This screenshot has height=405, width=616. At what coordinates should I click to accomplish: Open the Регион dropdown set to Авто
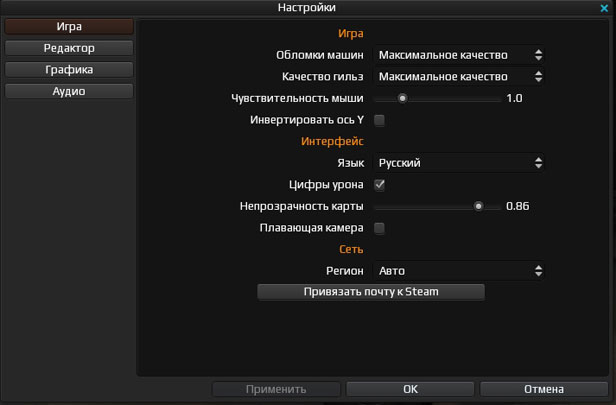[x=459, y=271]
